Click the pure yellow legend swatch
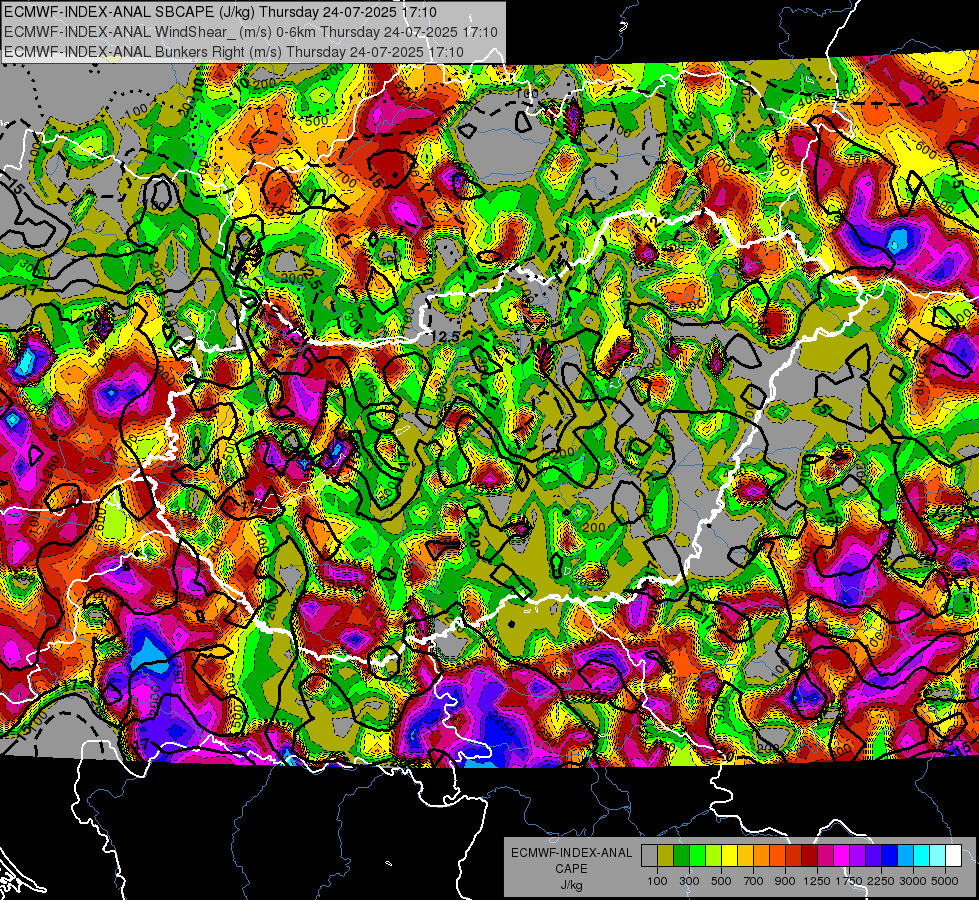The height and width of the screenshot is (900, 979). pyautogui.click(x=730, y=856)
